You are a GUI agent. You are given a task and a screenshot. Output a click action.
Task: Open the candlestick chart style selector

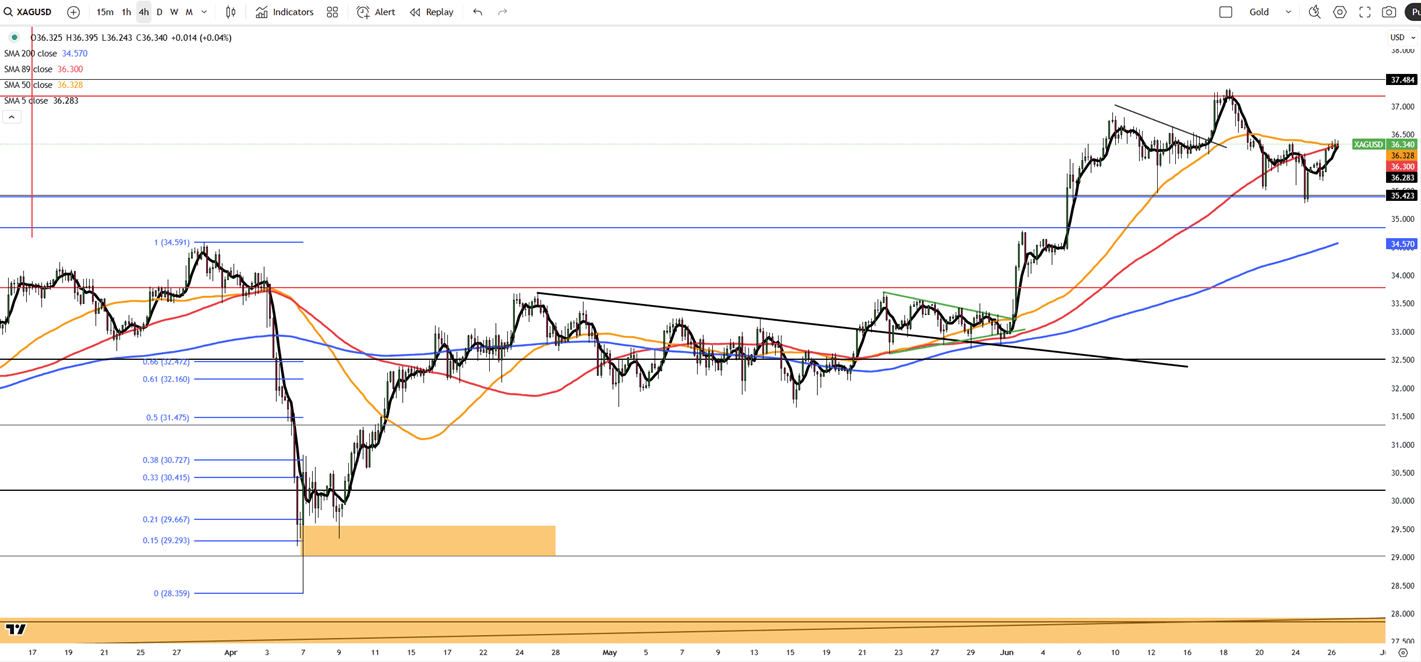[231, 12]
